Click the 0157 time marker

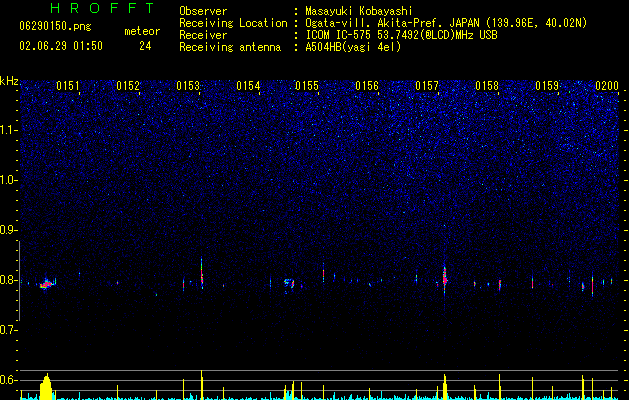(427, 86)
